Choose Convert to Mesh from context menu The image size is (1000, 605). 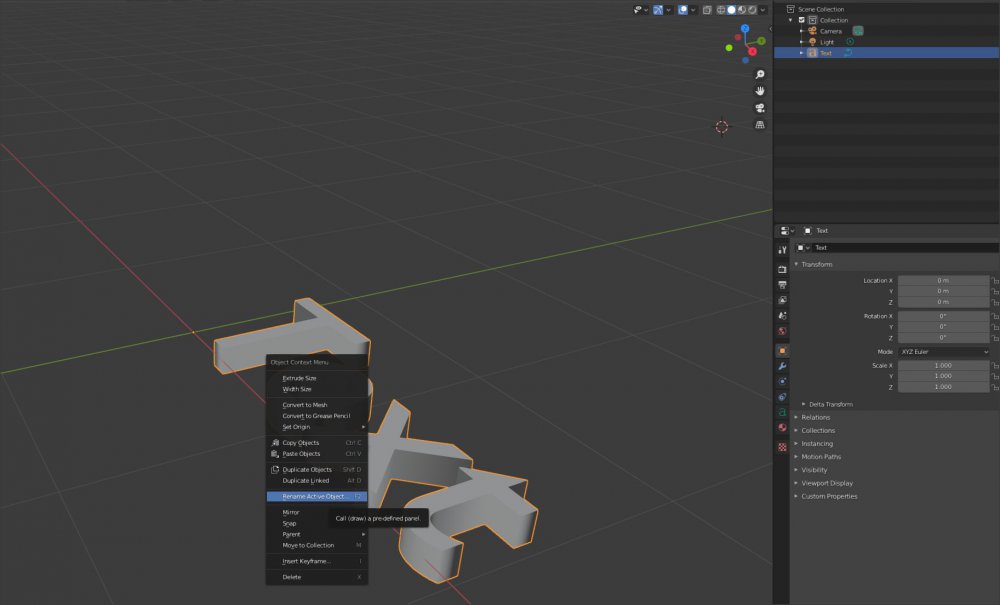tap(305, 405)
